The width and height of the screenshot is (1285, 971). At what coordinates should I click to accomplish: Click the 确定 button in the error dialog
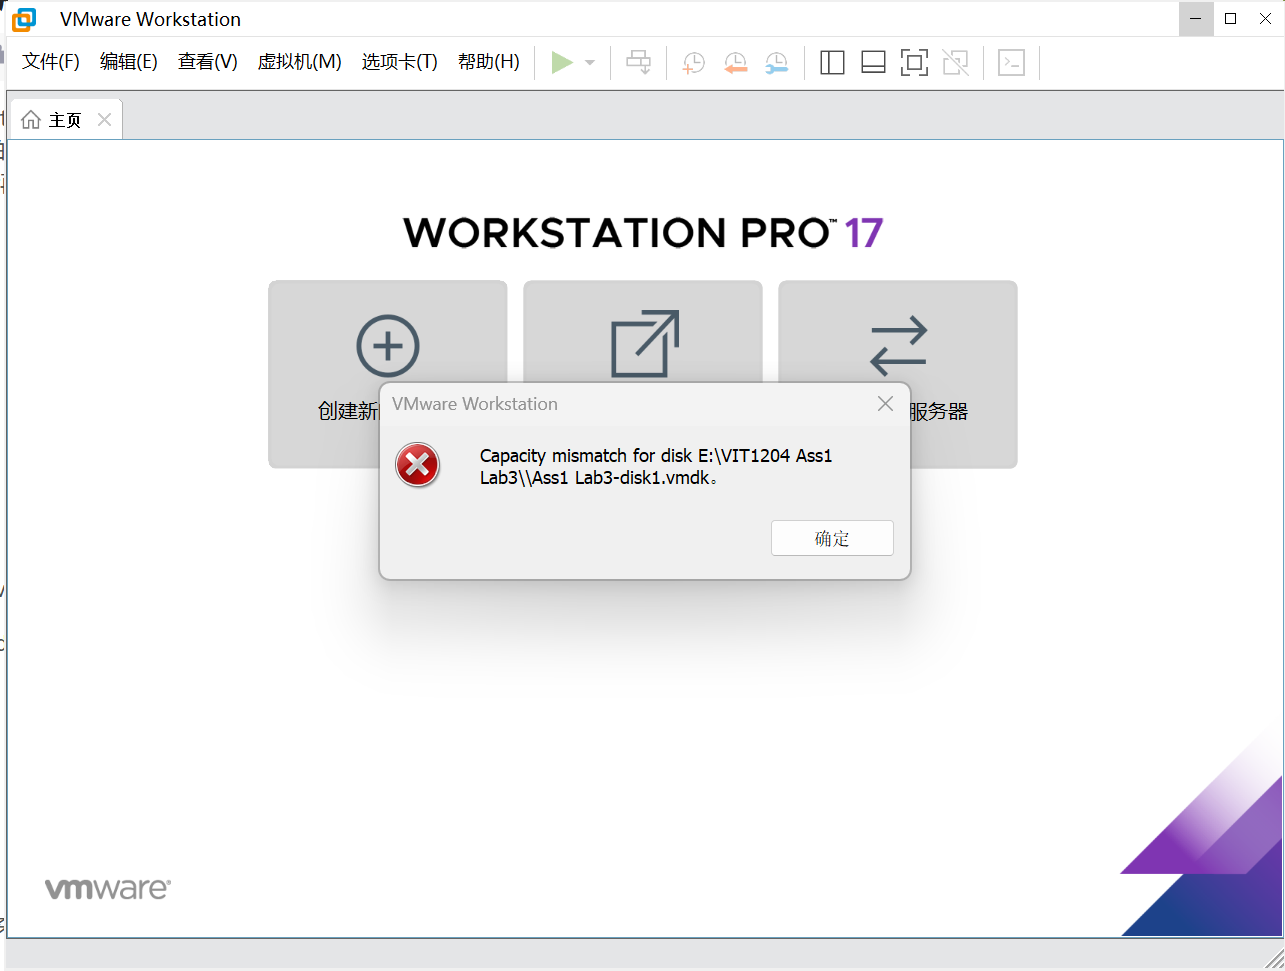tap(832, 538)
